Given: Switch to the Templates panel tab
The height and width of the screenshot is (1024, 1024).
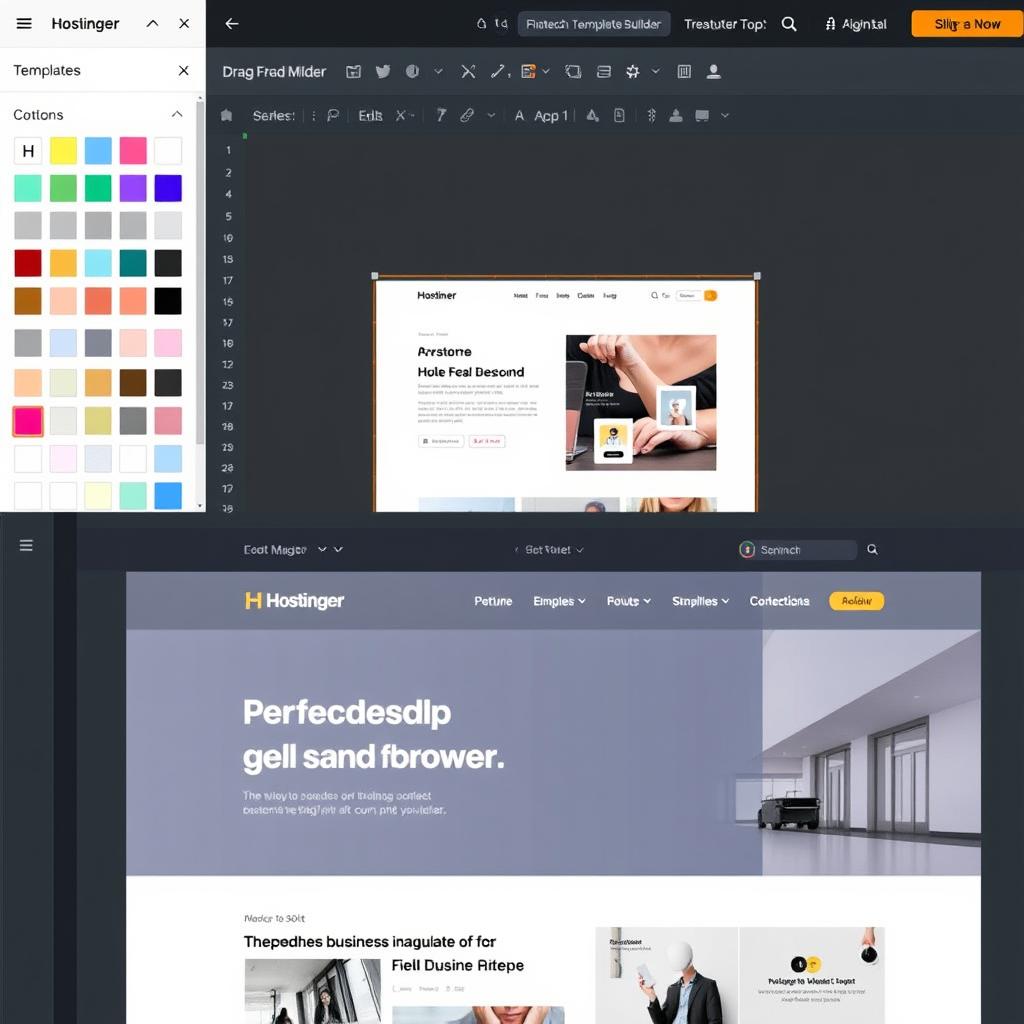Looking at the screenshot, I should coord(46,70).
